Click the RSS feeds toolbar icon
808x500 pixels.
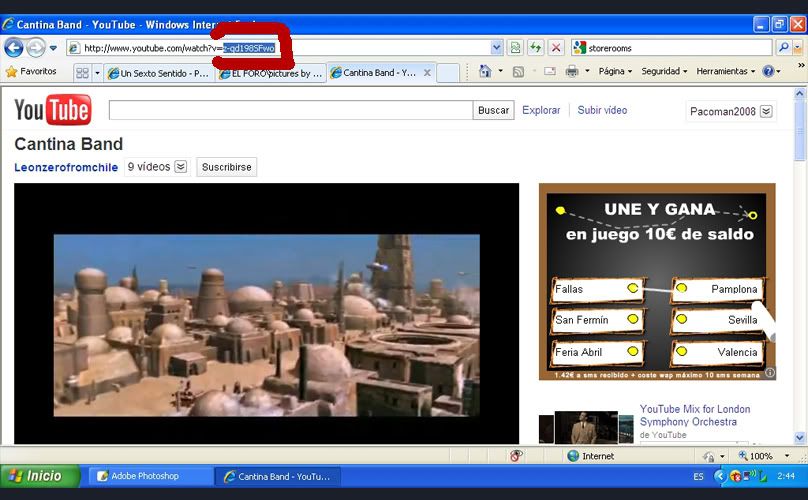click(518, 72)
